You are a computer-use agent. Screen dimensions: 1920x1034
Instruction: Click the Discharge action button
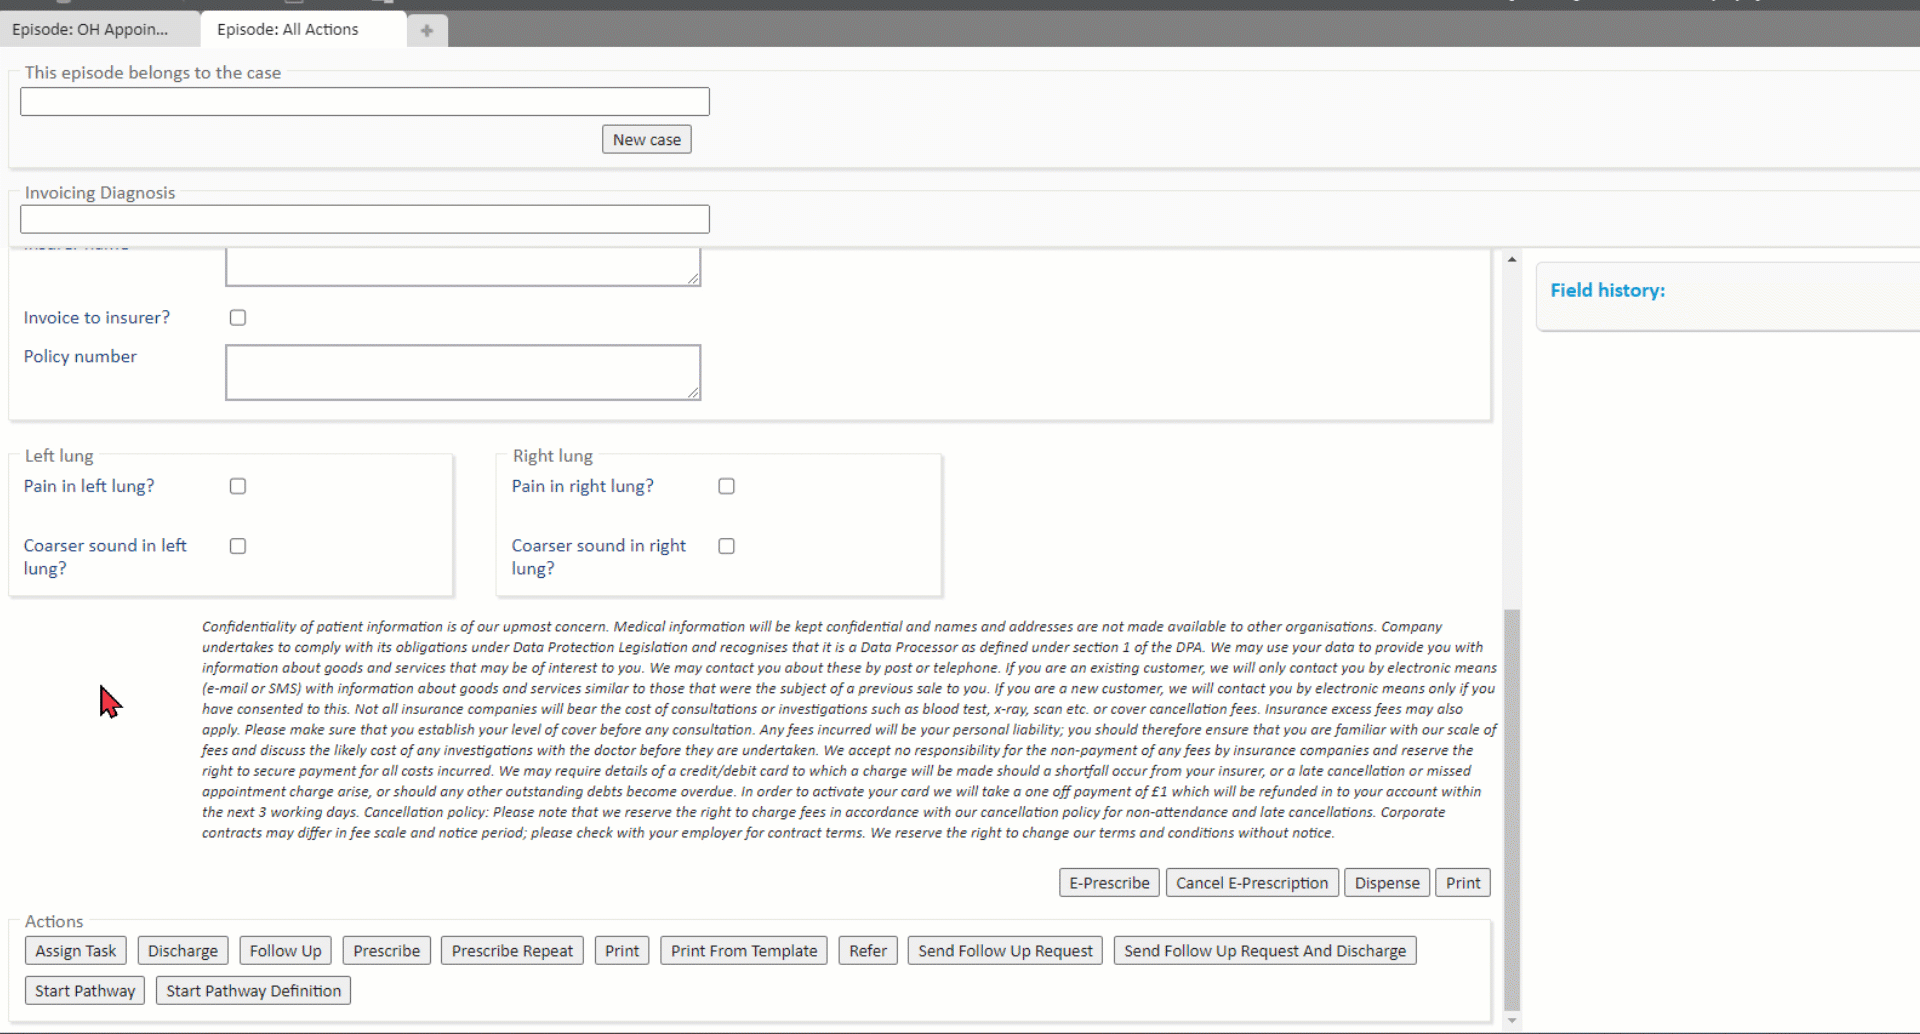click(x=183, y=951)
